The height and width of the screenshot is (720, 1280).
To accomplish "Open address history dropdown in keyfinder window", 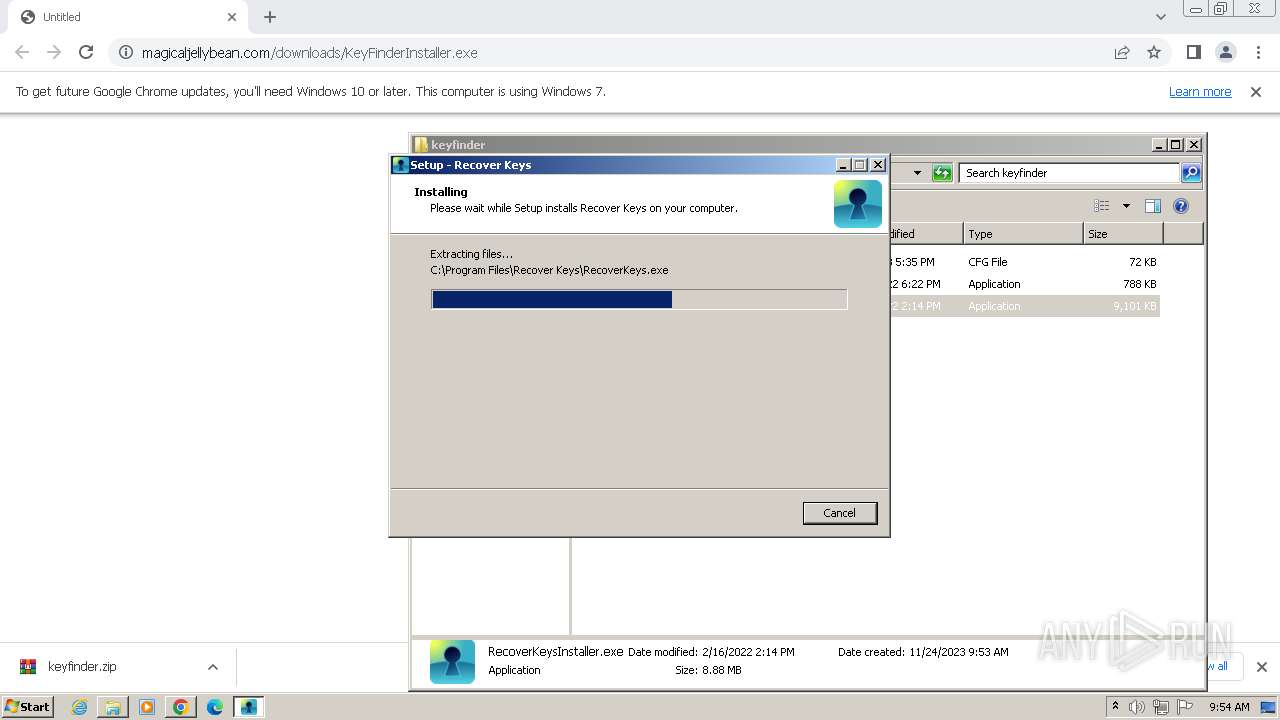I will 917,173.
